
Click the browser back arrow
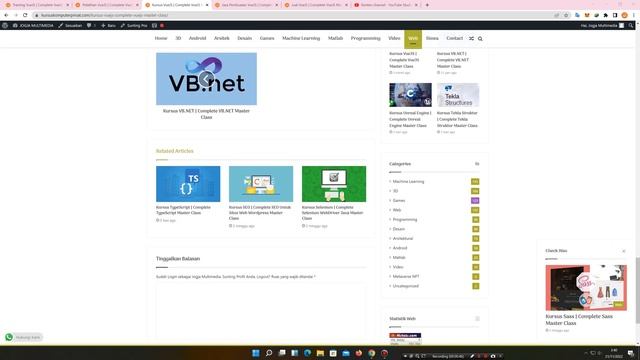tap(6, 15)
